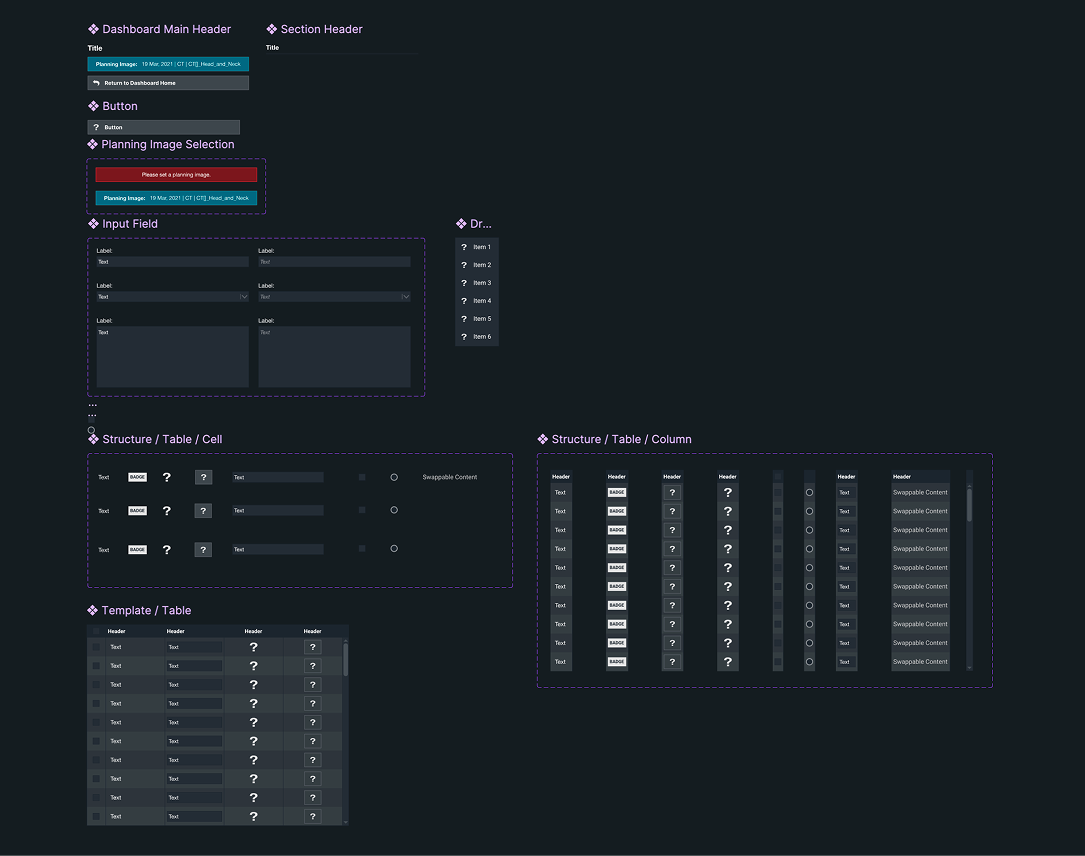
Task: Open the left Input Field dropdown arrow
Action: click(244, 297)
